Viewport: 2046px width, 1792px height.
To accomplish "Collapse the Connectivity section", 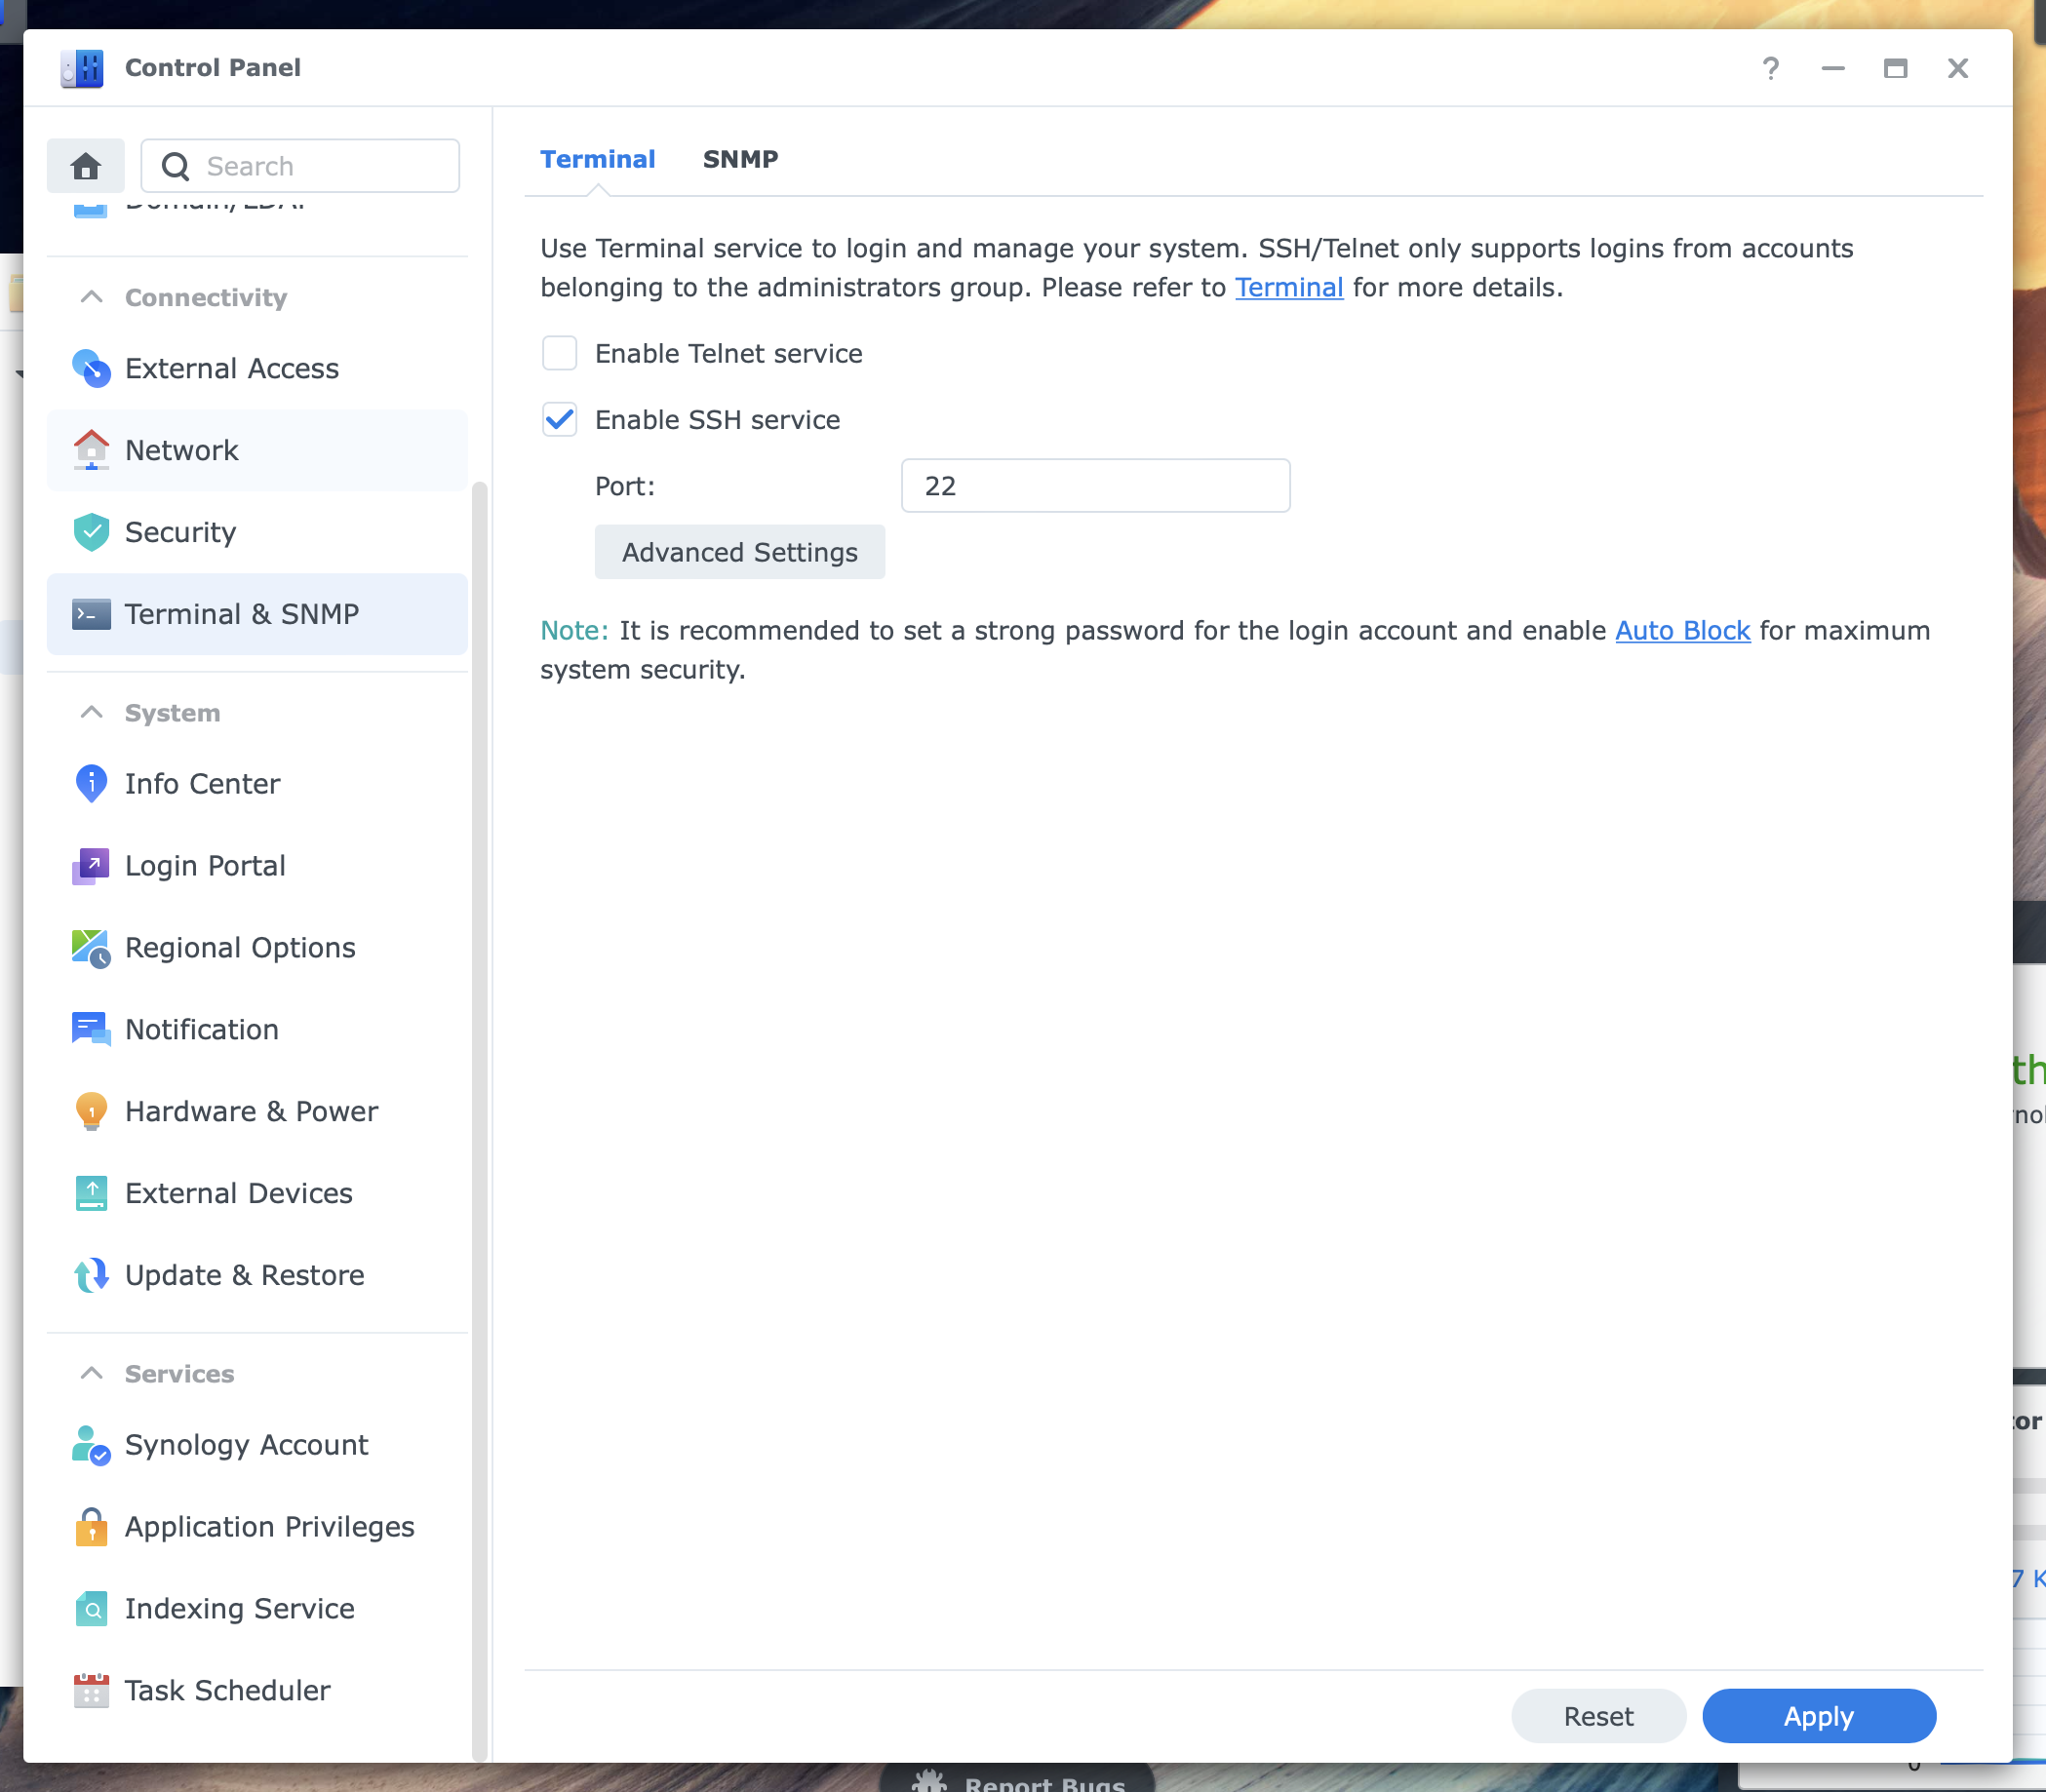I will tap(91, 297).
